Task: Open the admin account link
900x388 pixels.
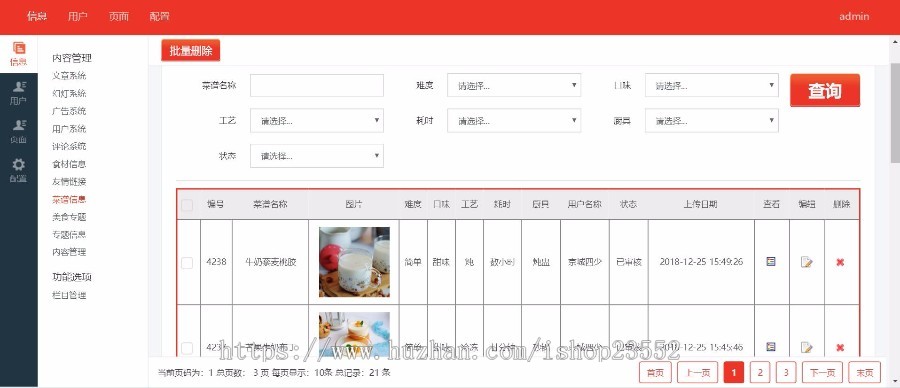Action: [x=854, y=16]
